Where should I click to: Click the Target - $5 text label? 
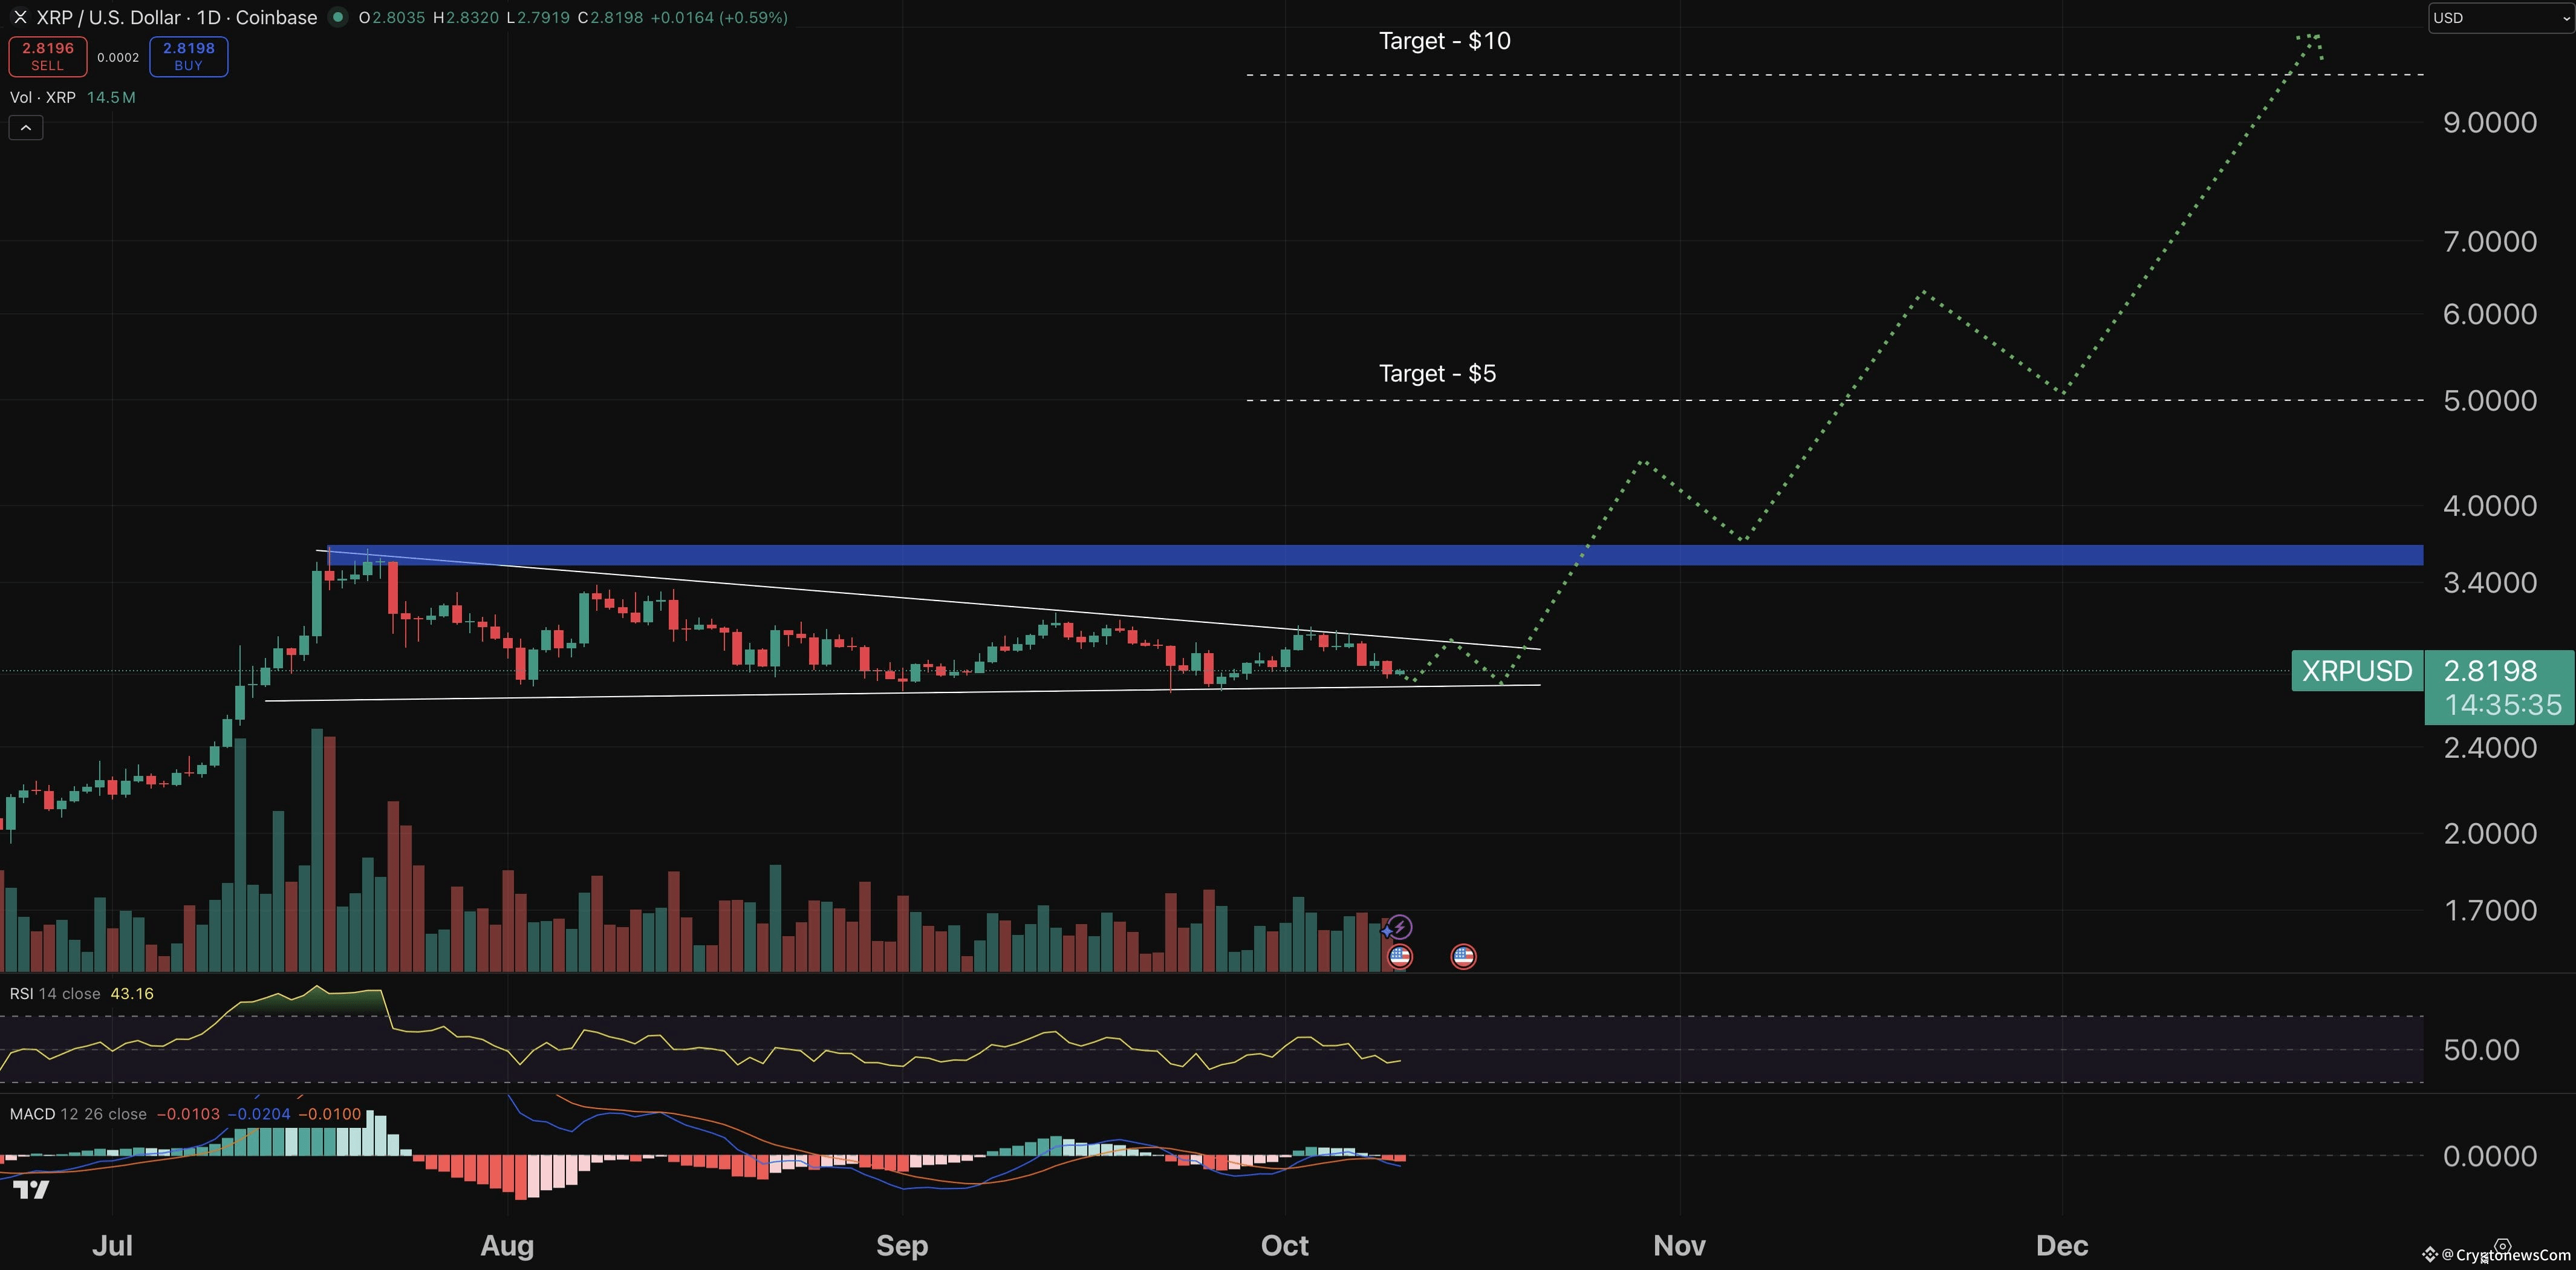[1437, 374]
